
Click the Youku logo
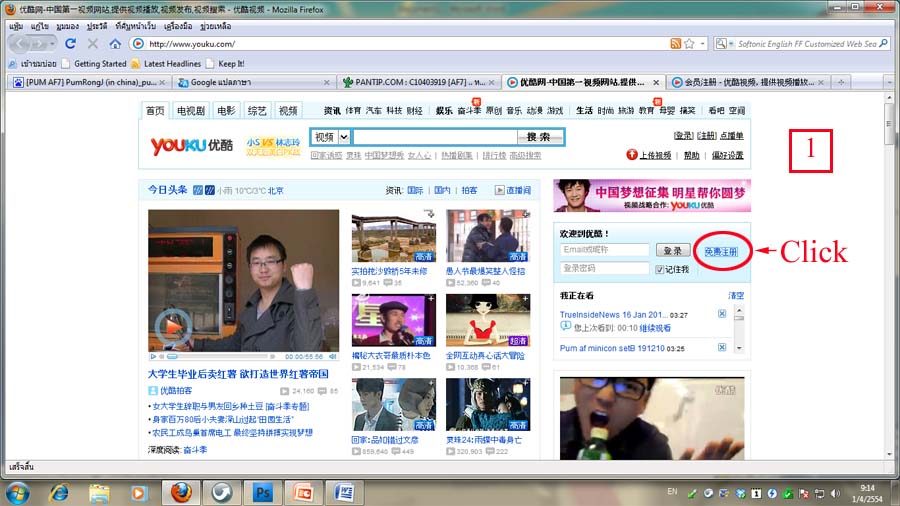click(192, 146)
